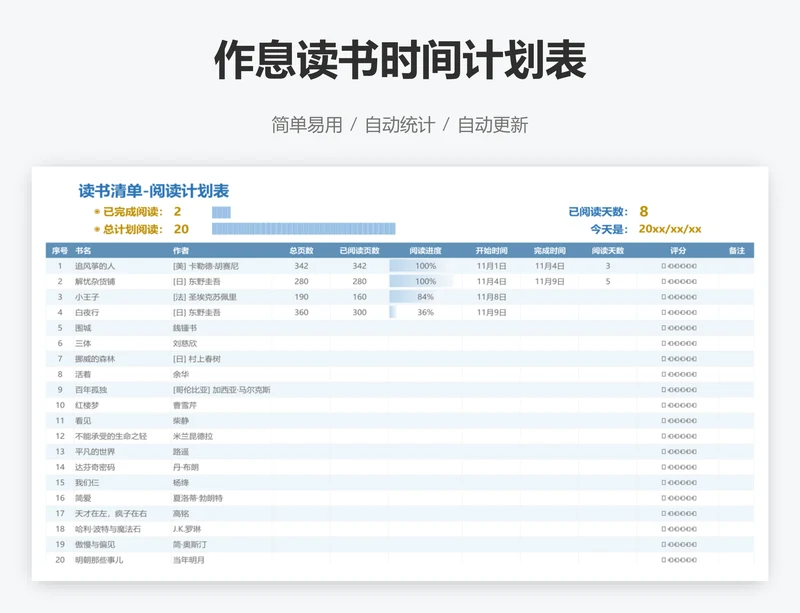Click the 100% progress bar for 解忧杂货铺
The height and width of the screenshot is (613, 800).
[x=421, y=282]
